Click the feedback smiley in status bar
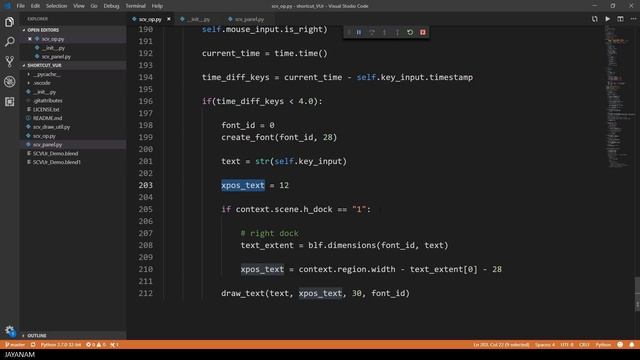The height and width of the screenshot is (360, 640). coord(620,345)
